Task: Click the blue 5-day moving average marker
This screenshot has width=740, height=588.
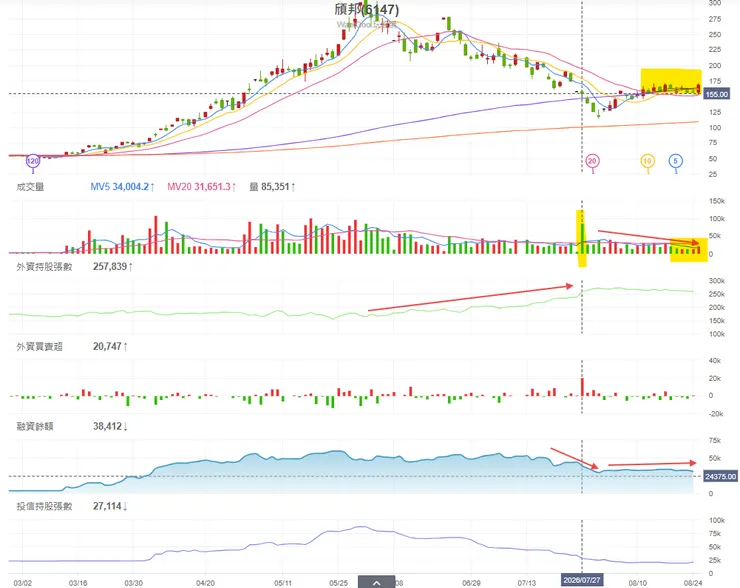Action: pos(676,161)
